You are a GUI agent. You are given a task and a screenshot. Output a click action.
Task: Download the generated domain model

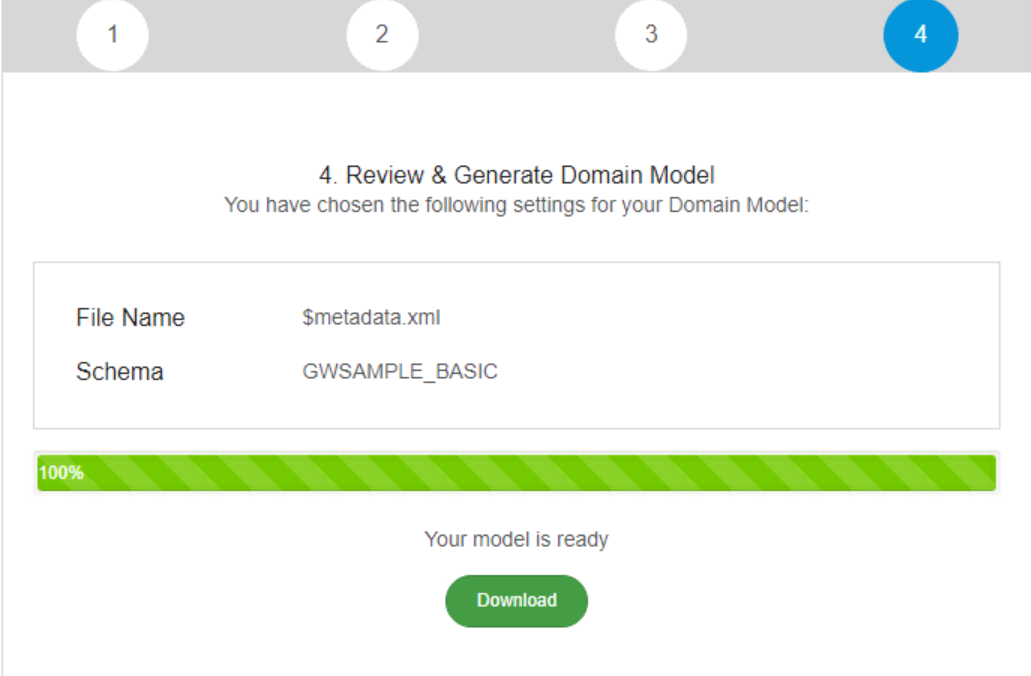(x=516, y=600)
